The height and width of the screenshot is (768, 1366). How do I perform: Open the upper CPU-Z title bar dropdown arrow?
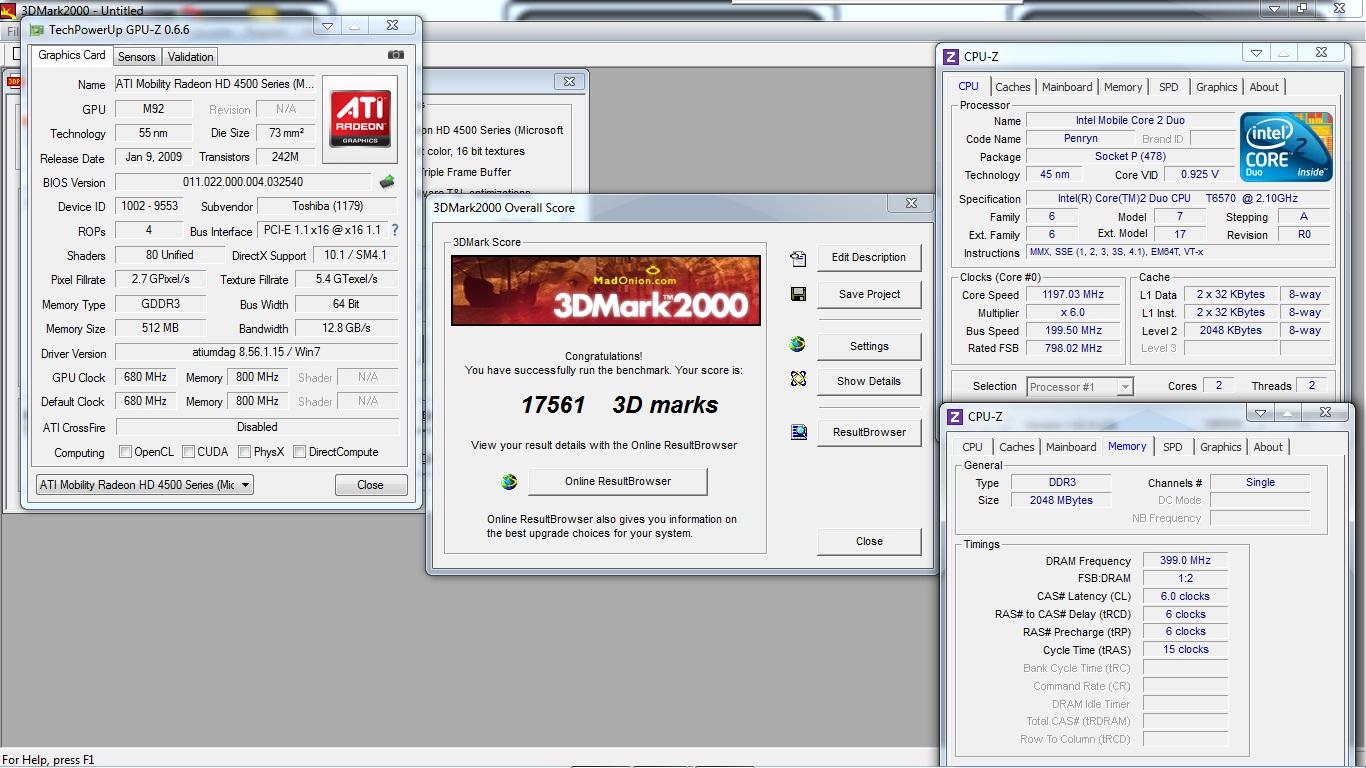pos(1258,53)
